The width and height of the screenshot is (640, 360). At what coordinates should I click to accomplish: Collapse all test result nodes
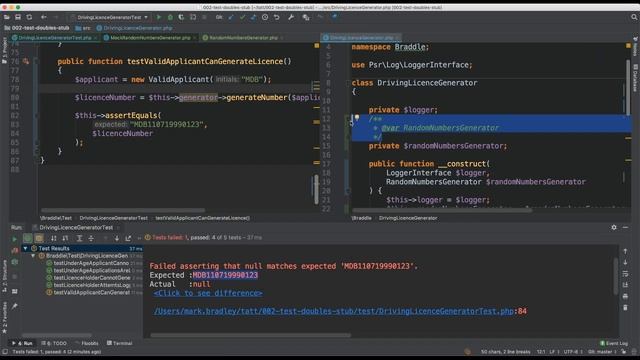91,238
